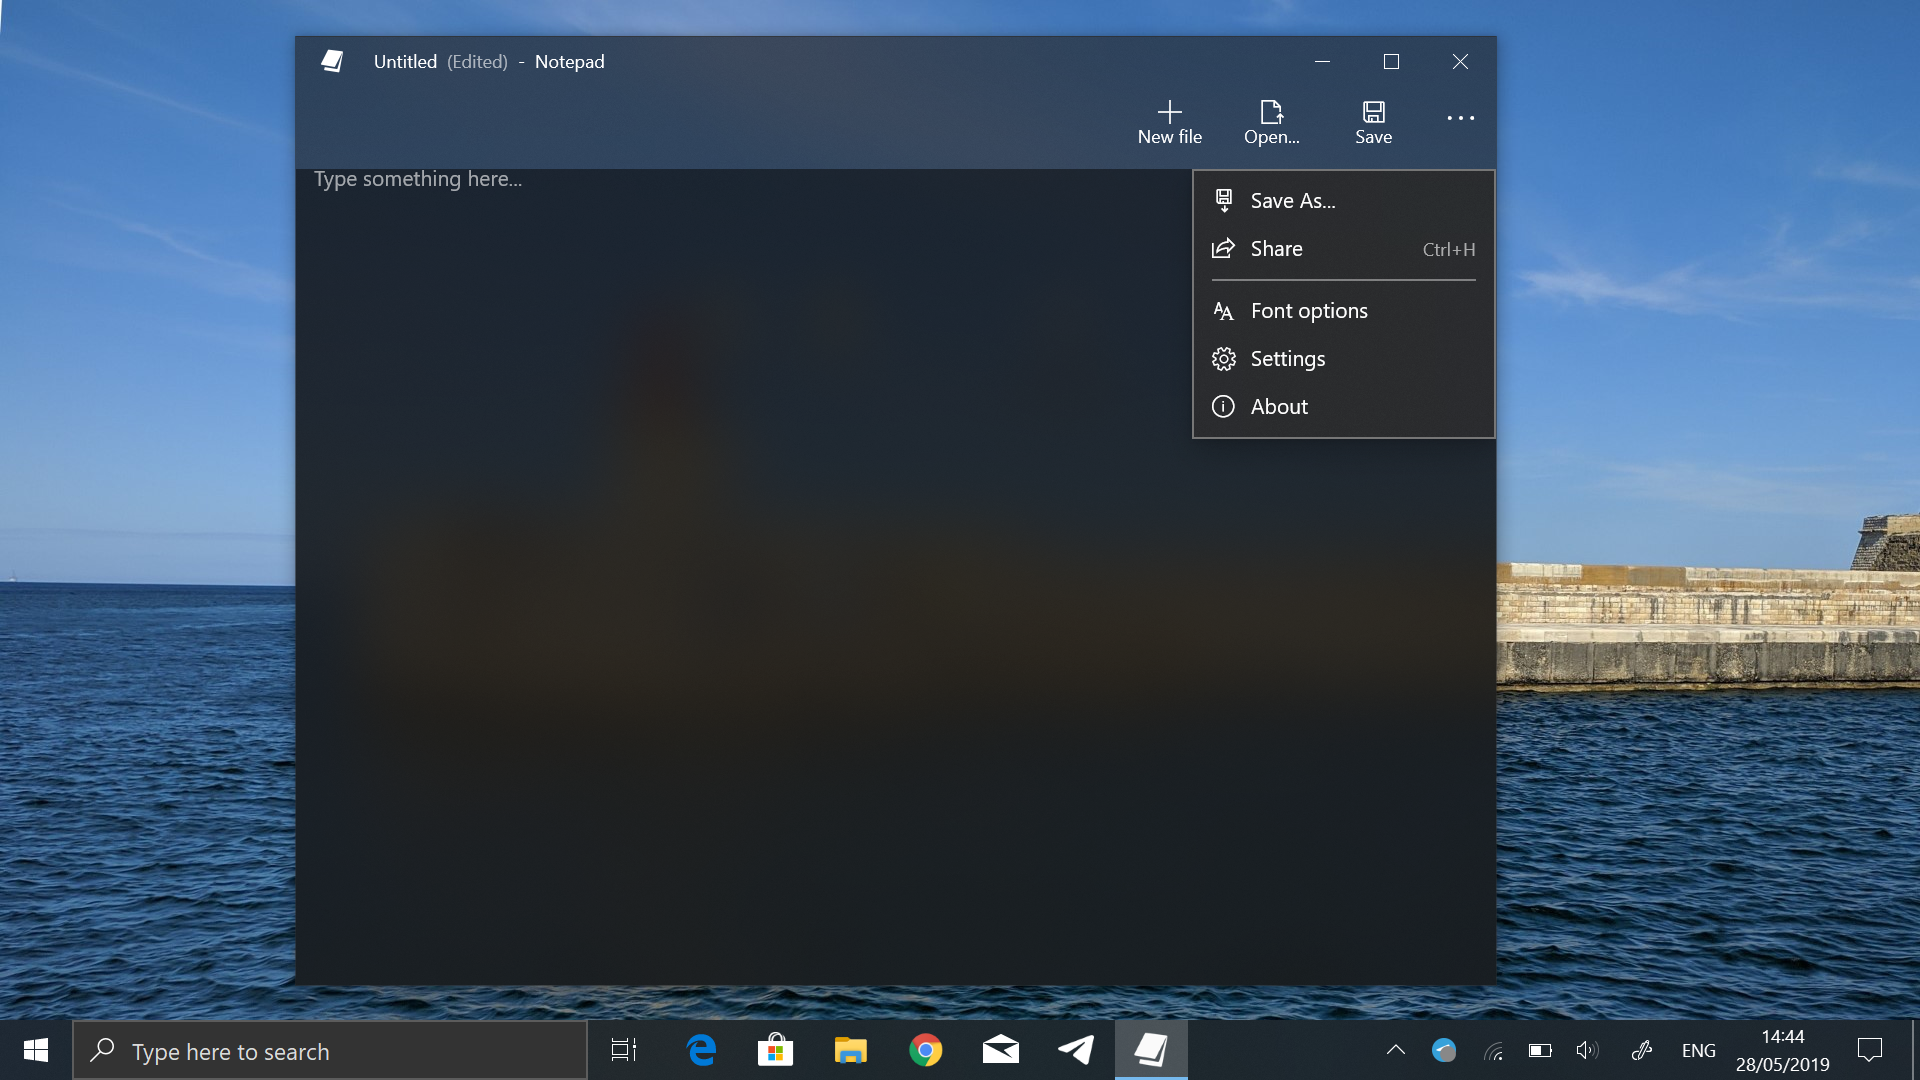Click the Notepad app icon in title bar
1920x1080 pixels.
pos(332,62)
